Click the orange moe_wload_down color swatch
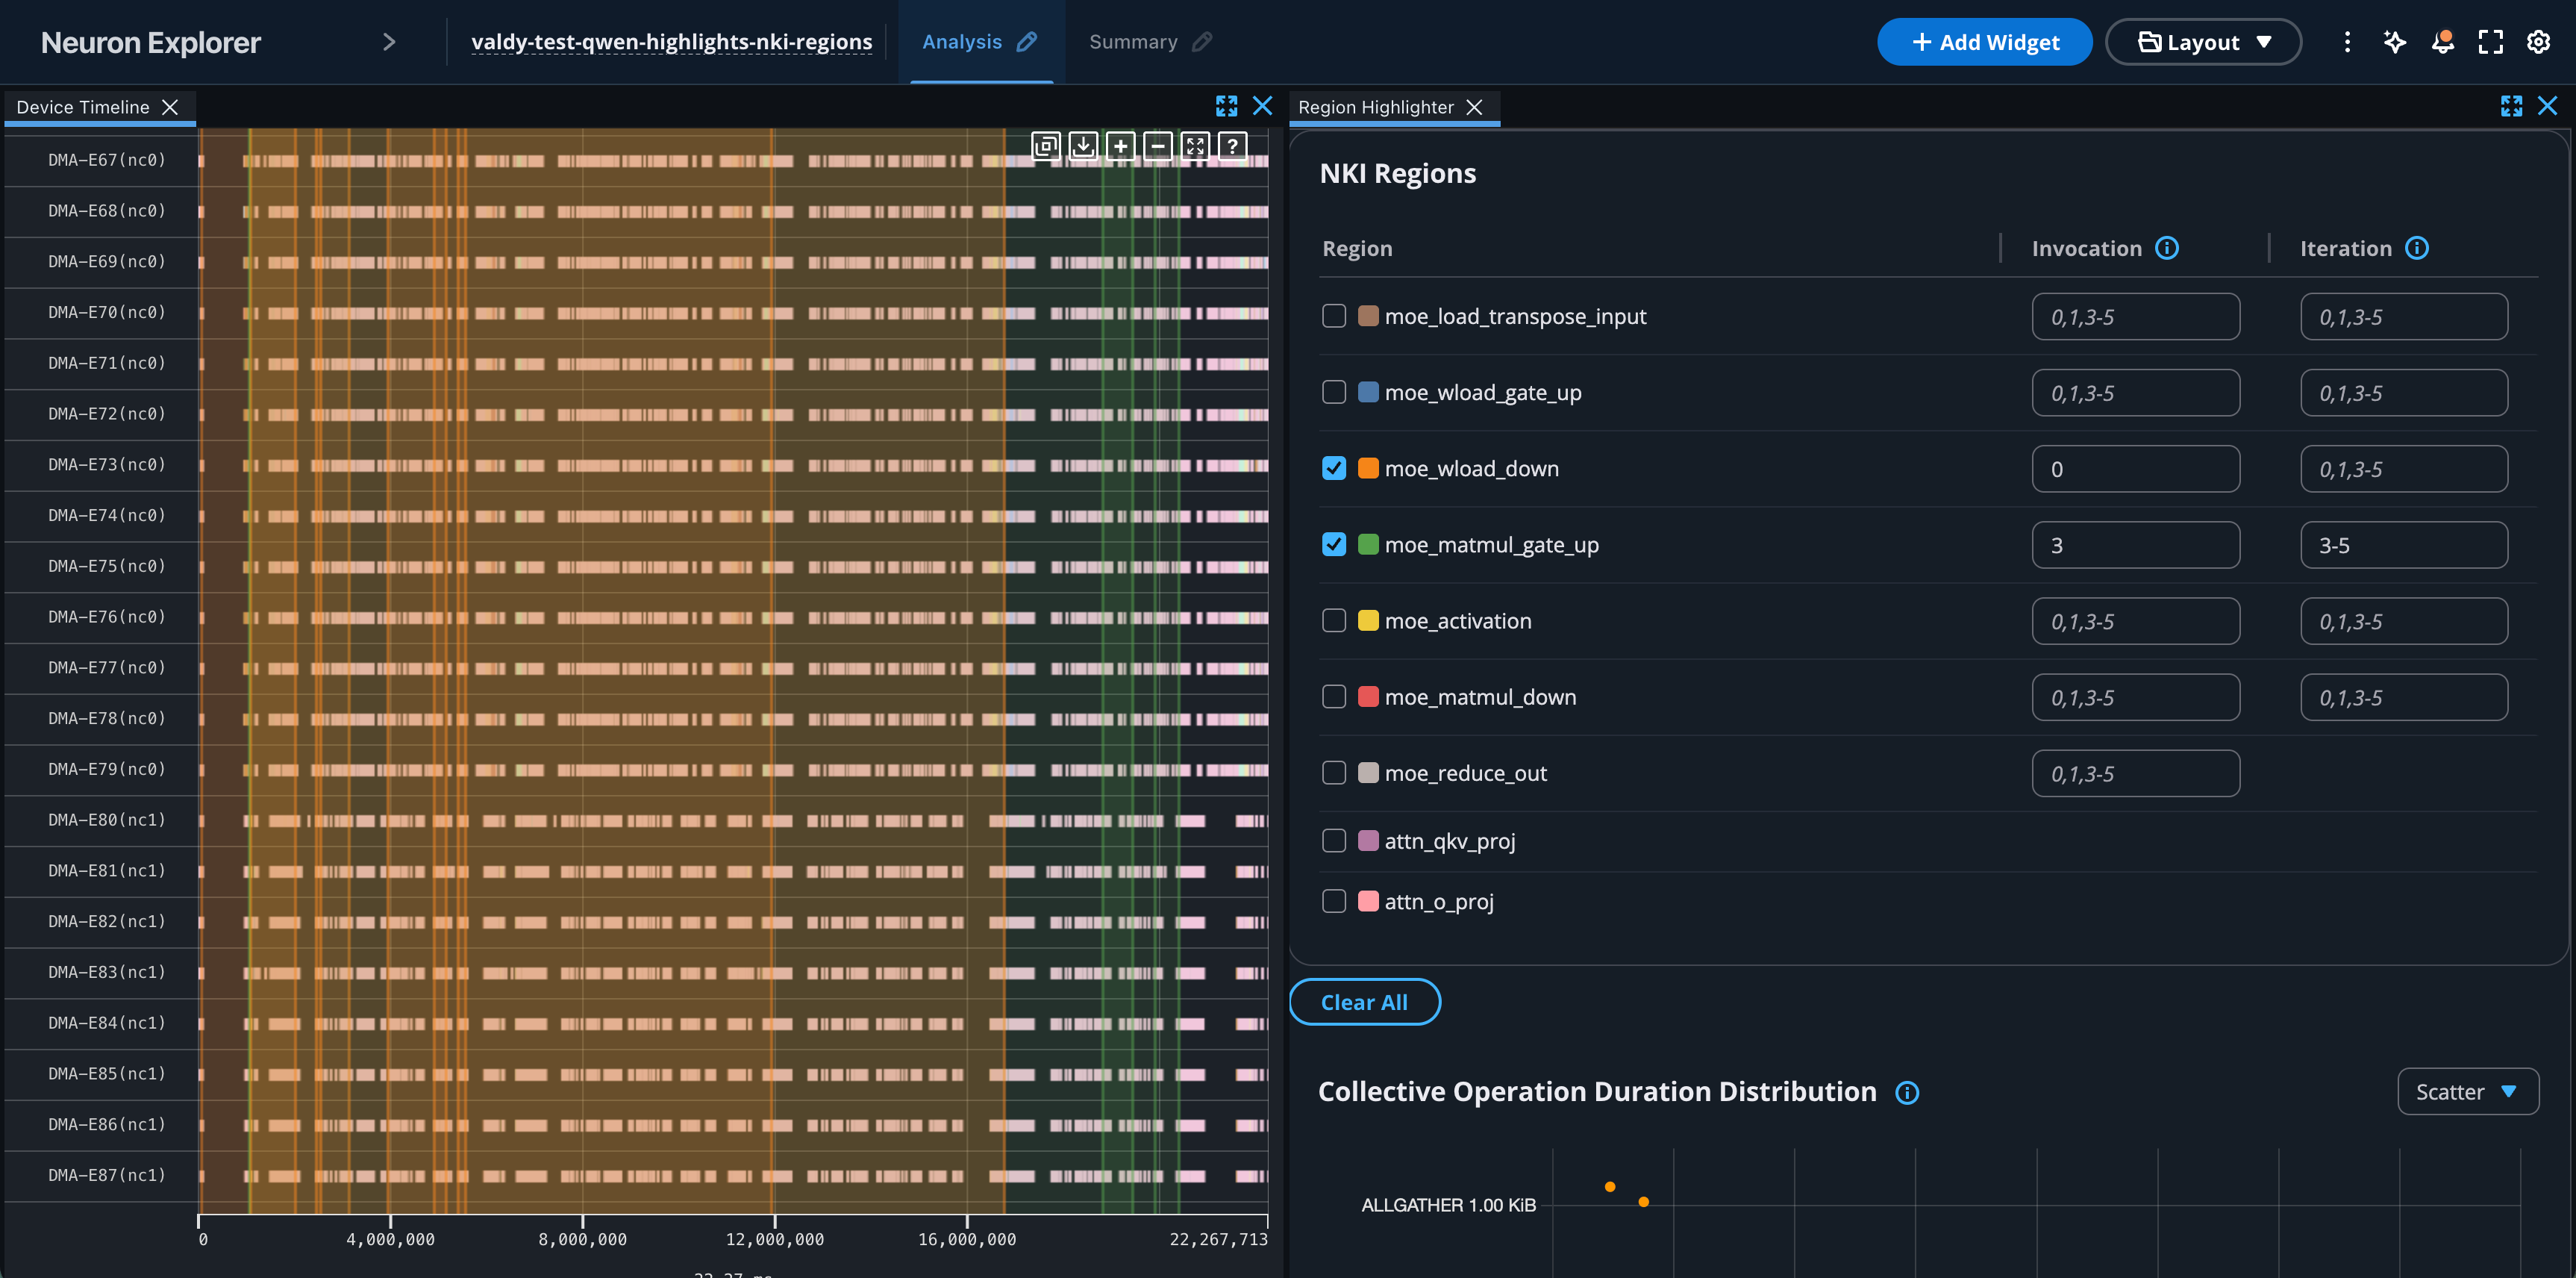 tap(1368, 468)
